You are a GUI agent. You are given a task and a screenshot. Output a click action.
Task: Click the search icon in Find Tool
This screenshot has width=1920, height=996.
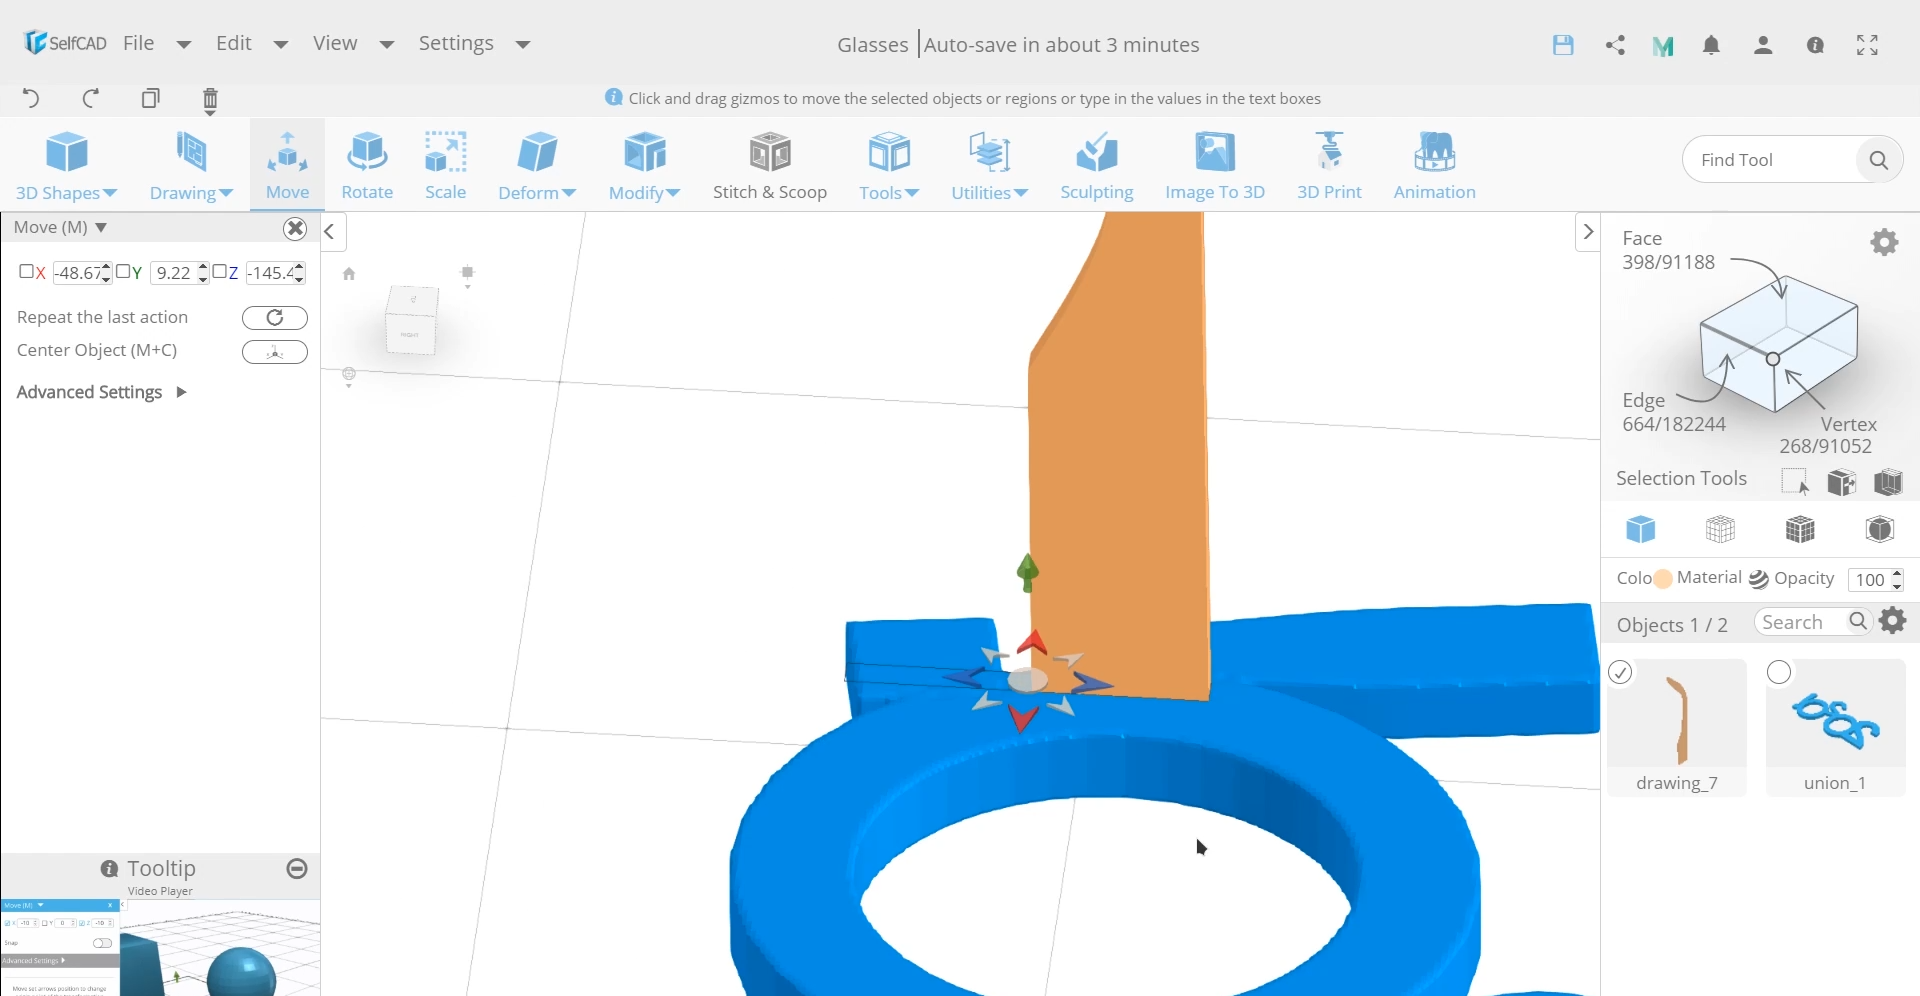[1878, 160]
